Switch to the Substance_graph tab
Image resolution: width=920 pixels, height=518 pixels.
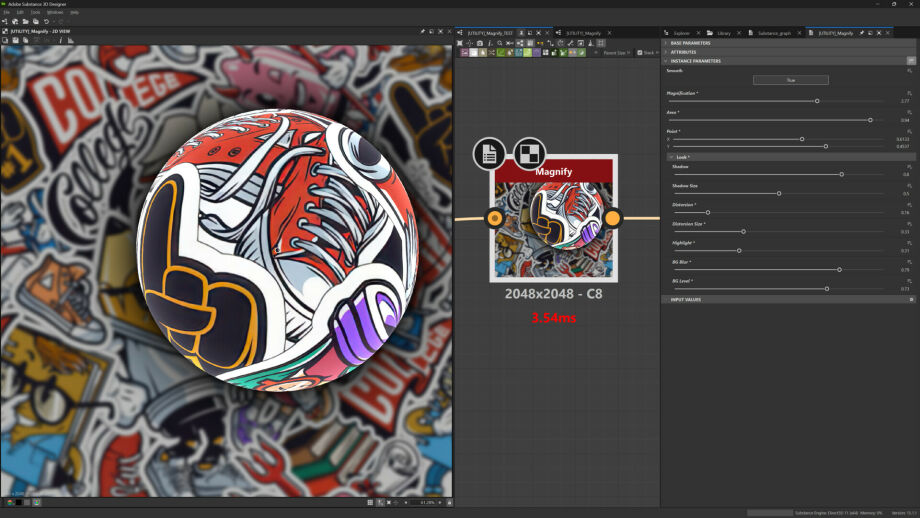click(774, 33)
